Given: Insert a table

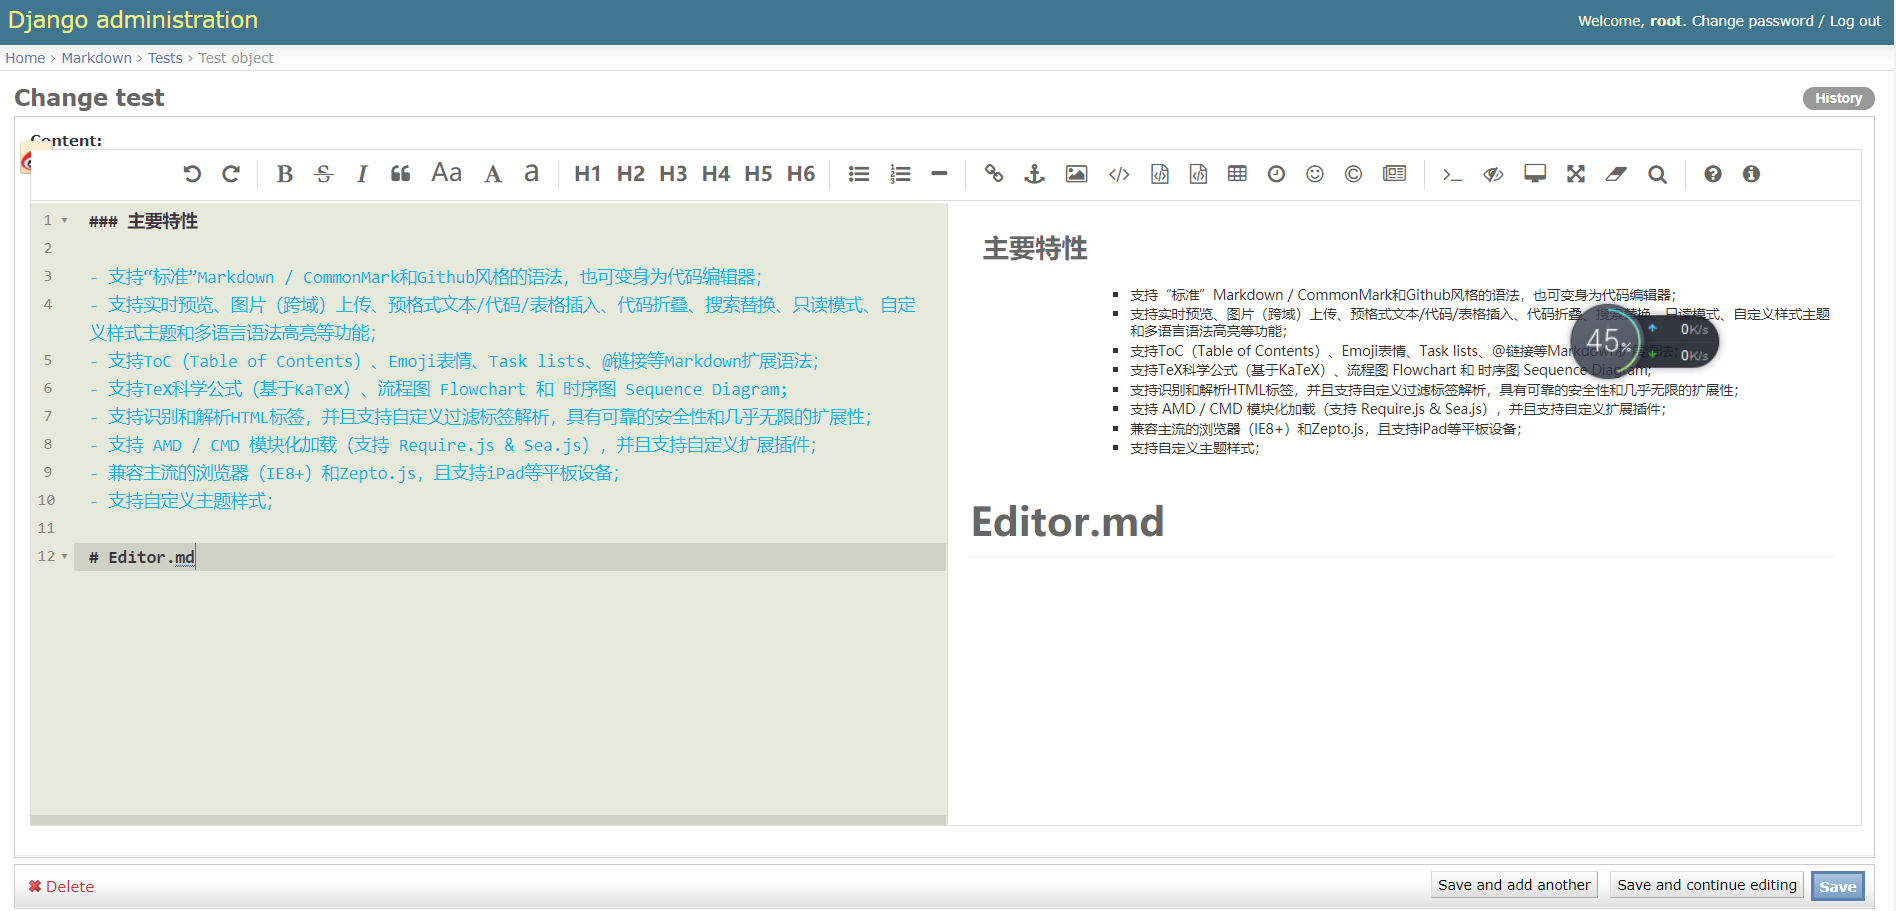Looking at the screenshot, I should (x=1237, y=174).
